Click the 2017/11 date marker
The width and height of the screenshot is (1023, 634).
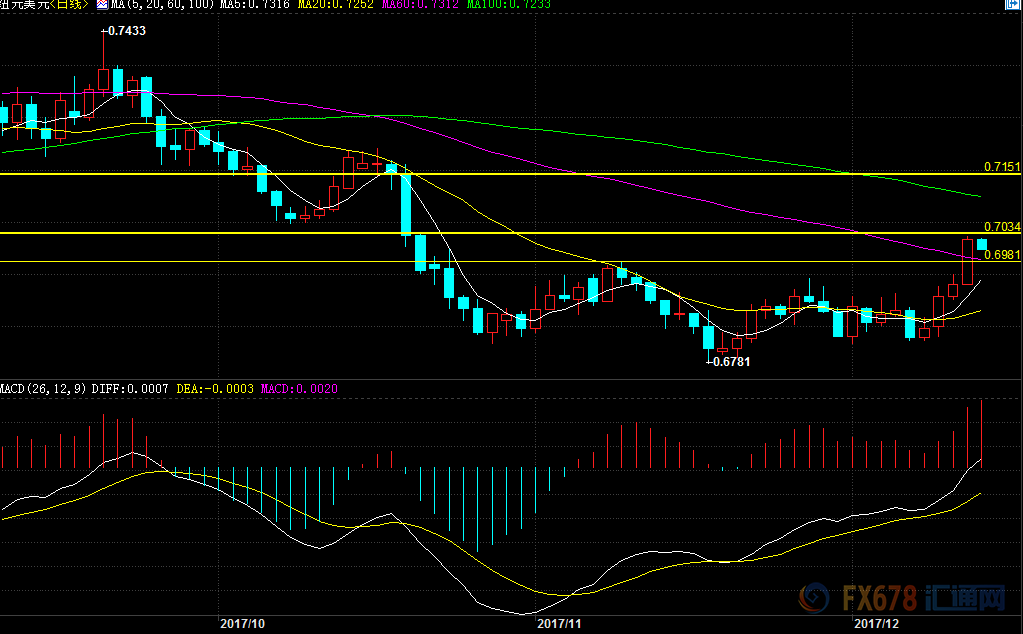pos(559,624)
